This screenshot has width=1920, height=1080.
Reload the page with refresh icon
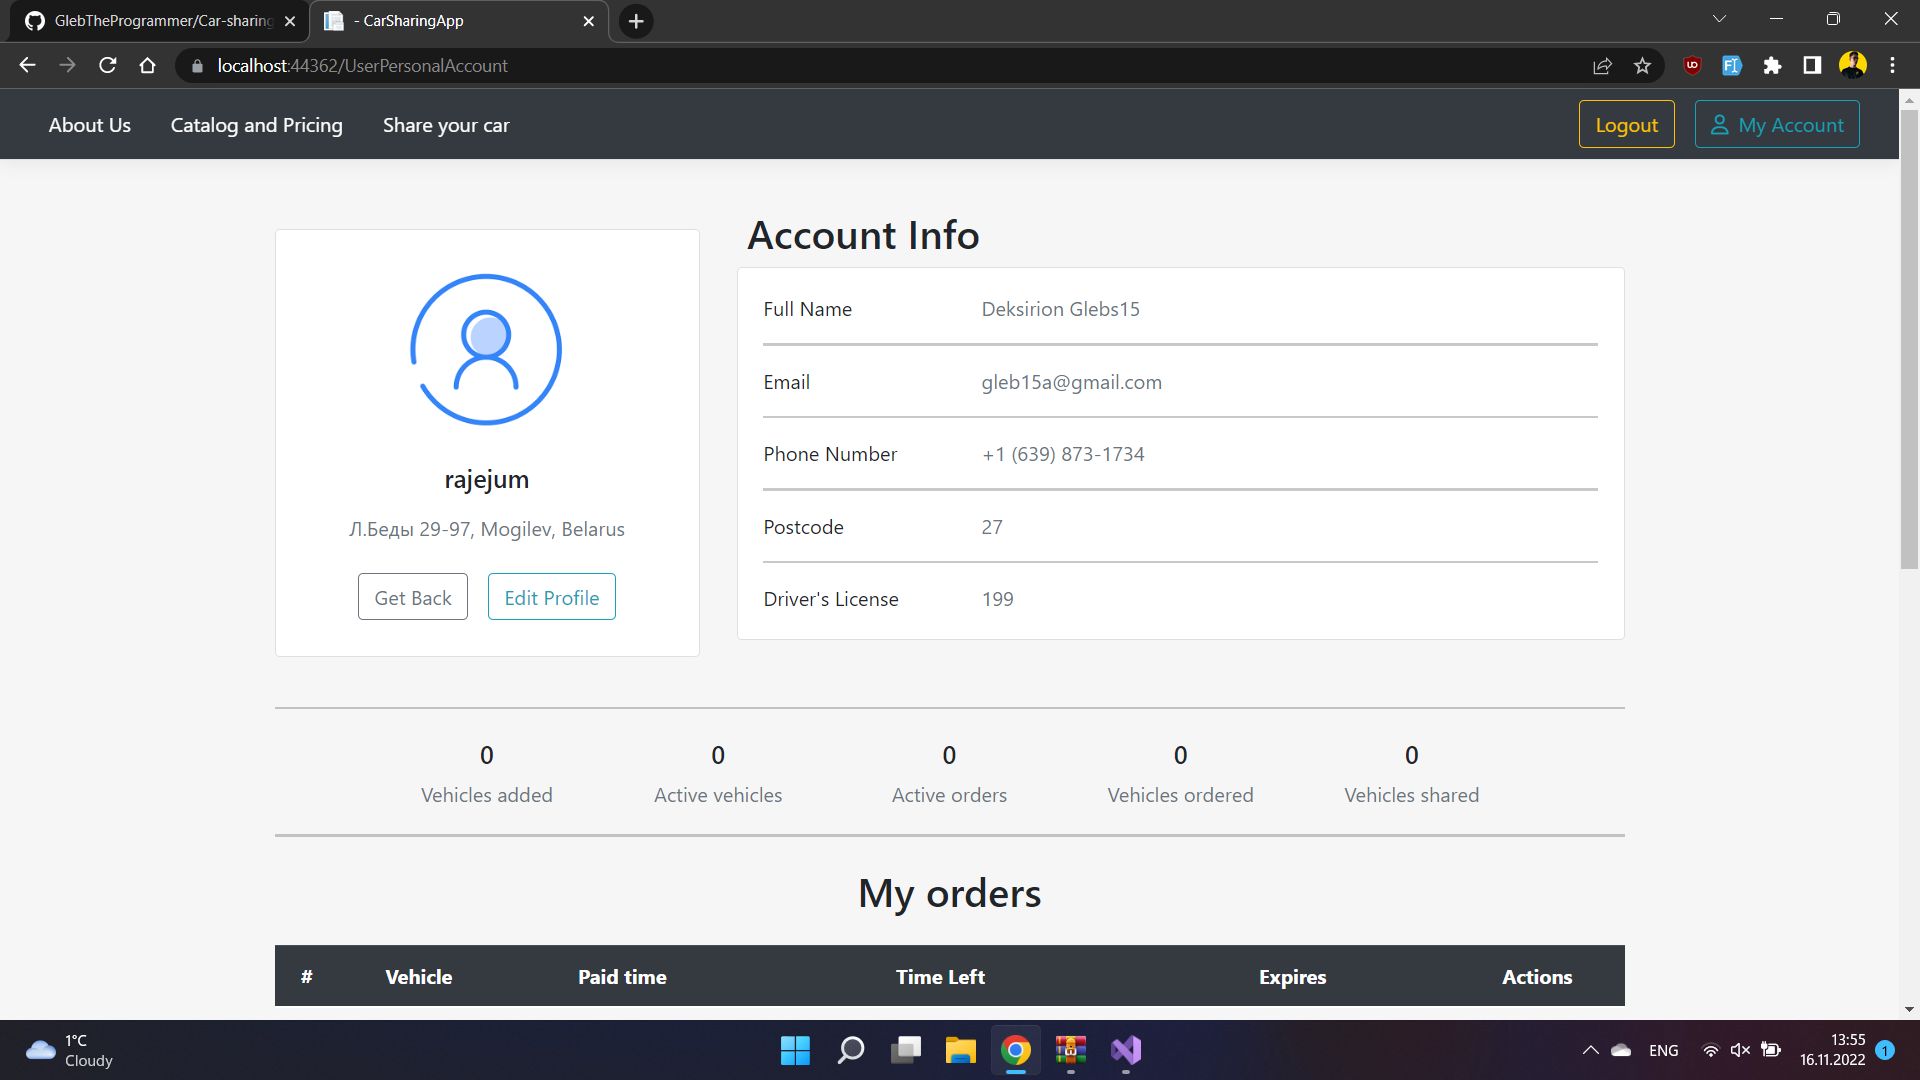108,66
